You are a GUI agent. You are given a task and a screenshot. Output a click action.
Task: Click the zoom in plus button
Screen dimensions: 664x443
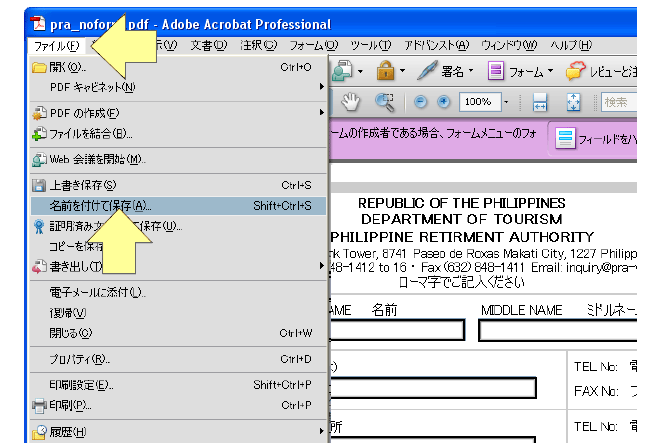click(443, 102)
